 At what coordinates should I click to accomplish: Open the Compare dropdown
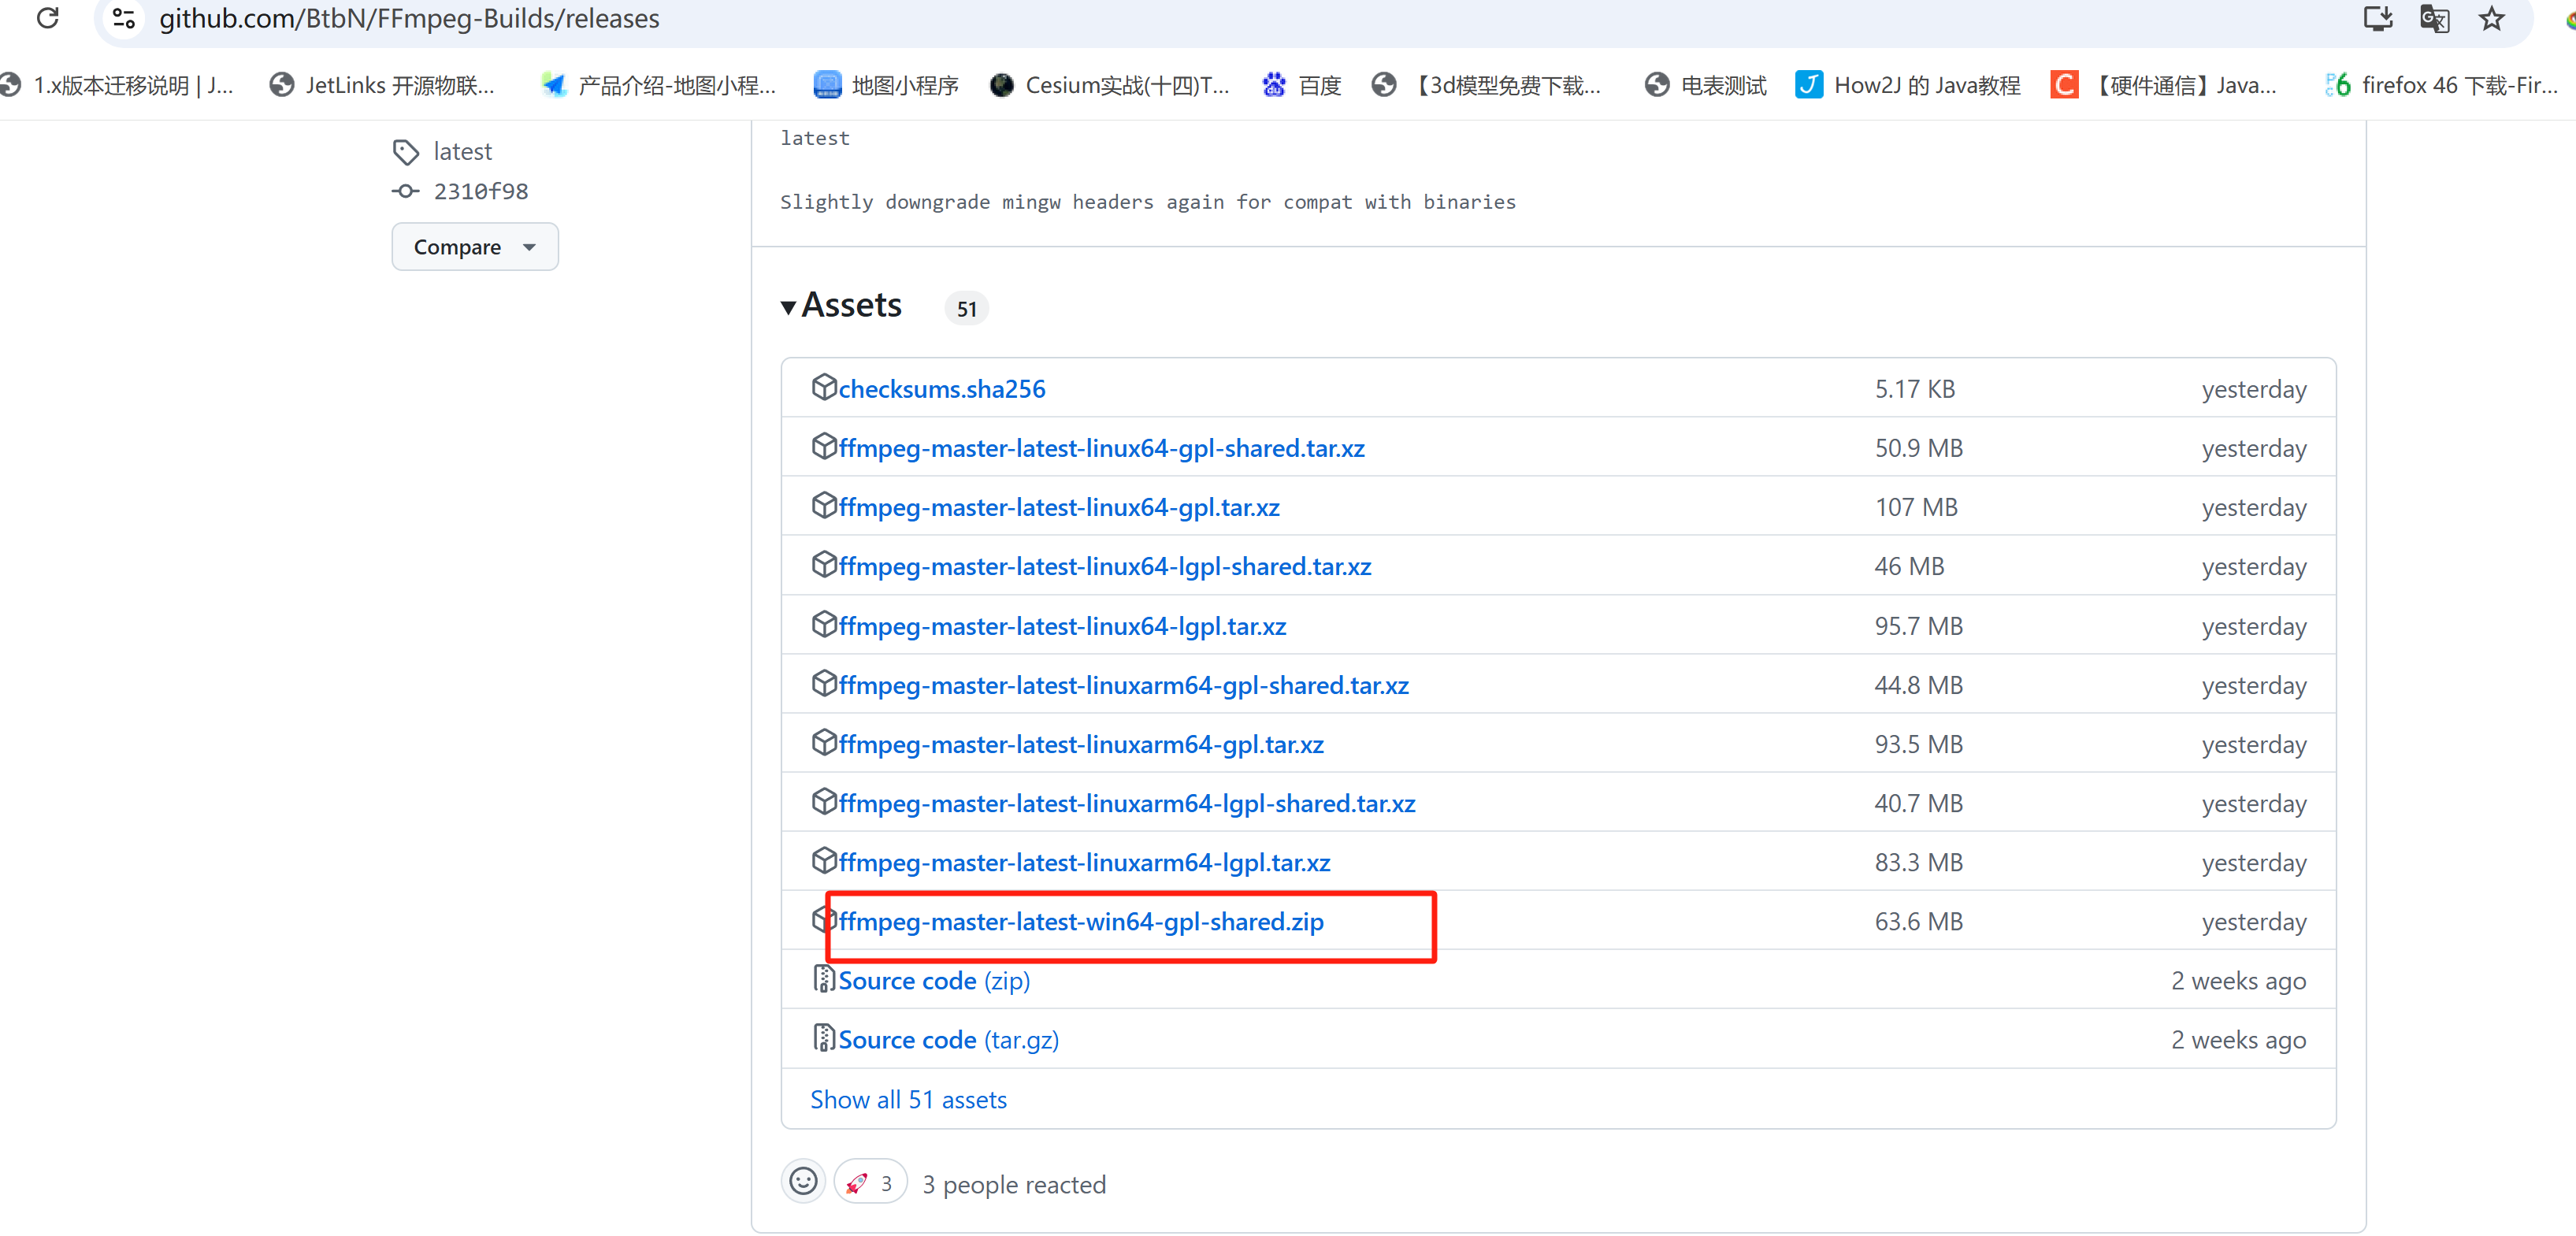point(474,247)
